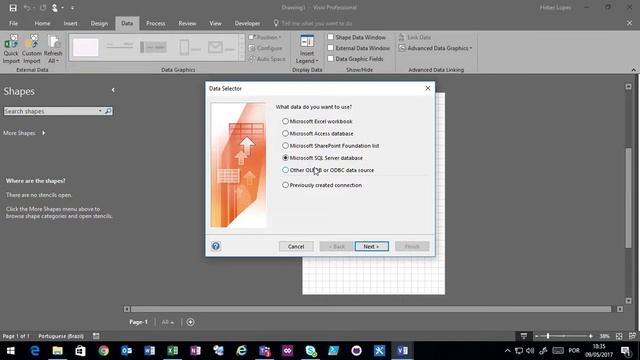Click the Page-1 tab
640x360 pixels.
tap(138, 322)
